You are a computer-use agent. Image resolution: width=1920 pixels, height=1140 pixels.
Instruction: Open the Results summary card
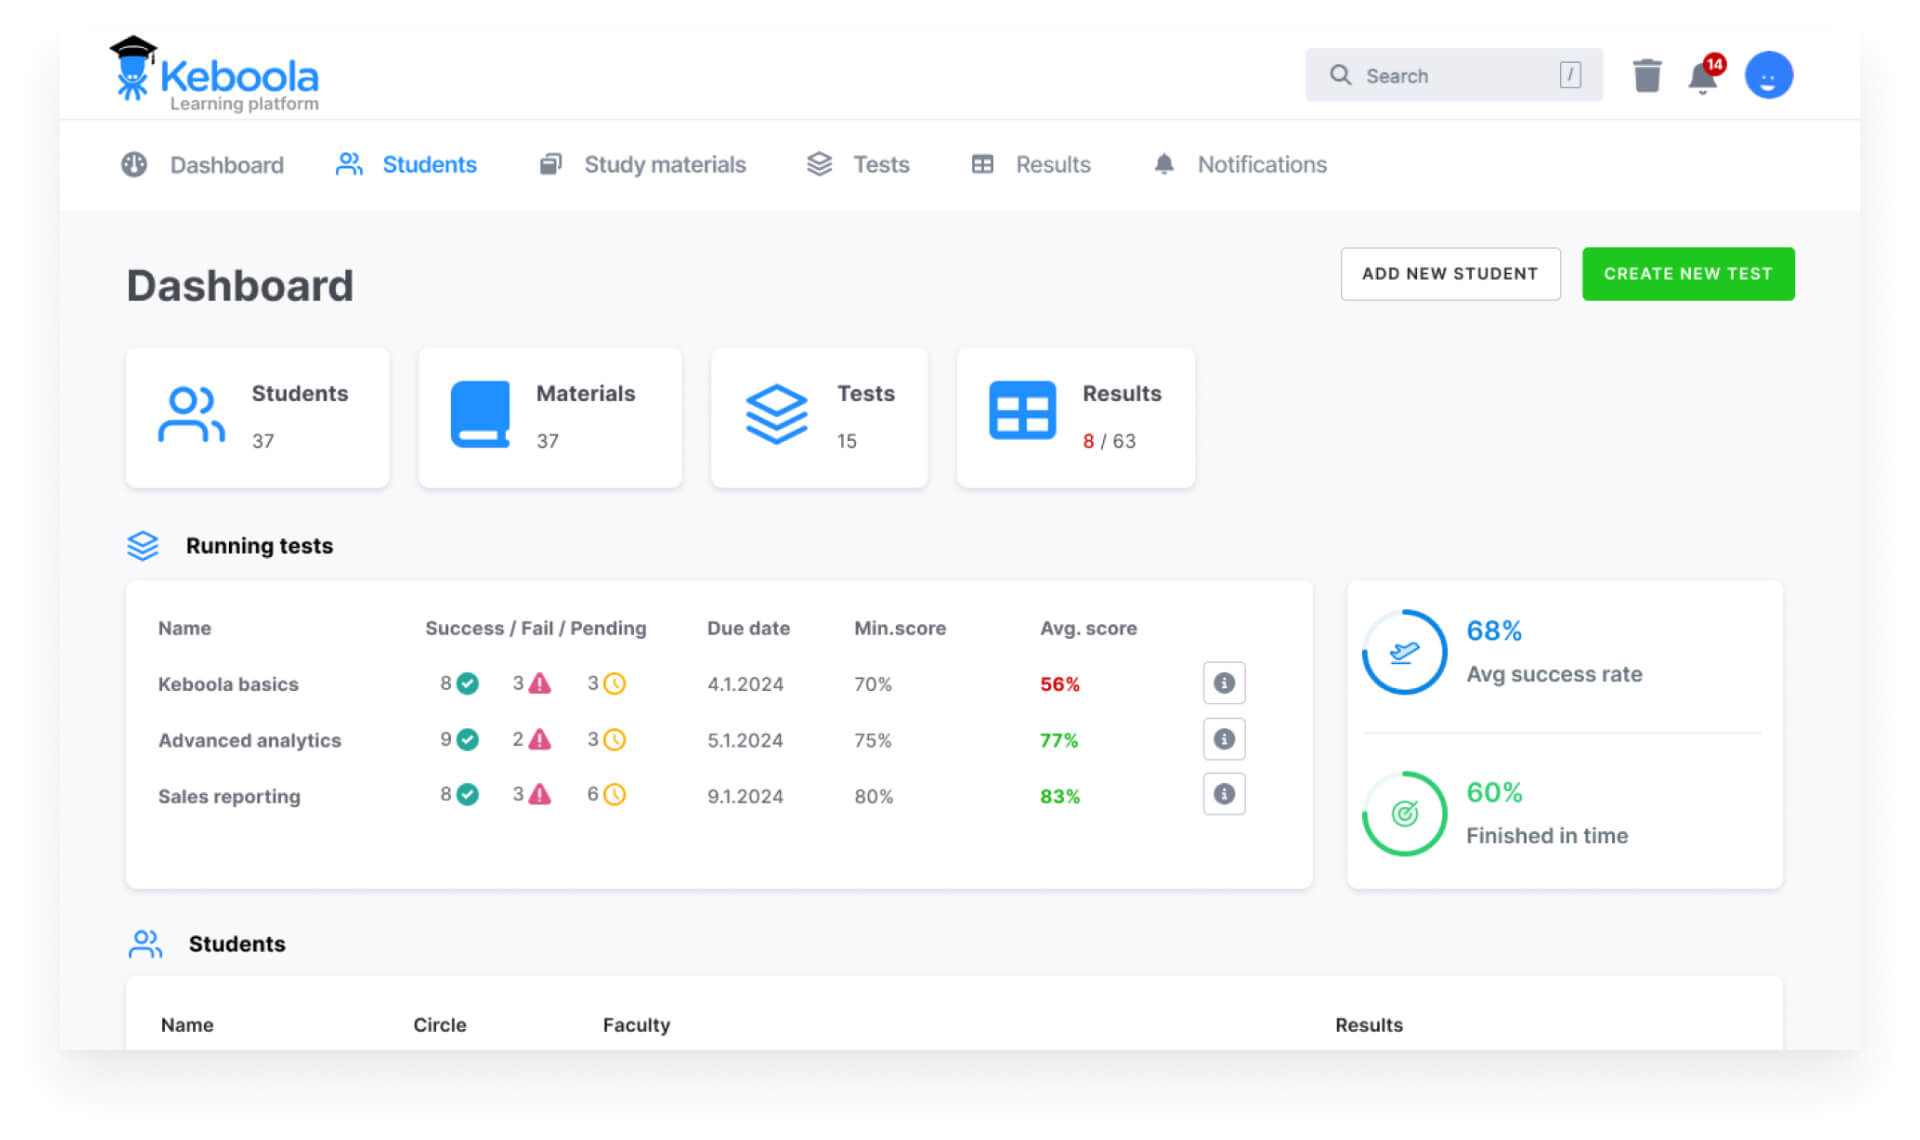point(1076,417)
